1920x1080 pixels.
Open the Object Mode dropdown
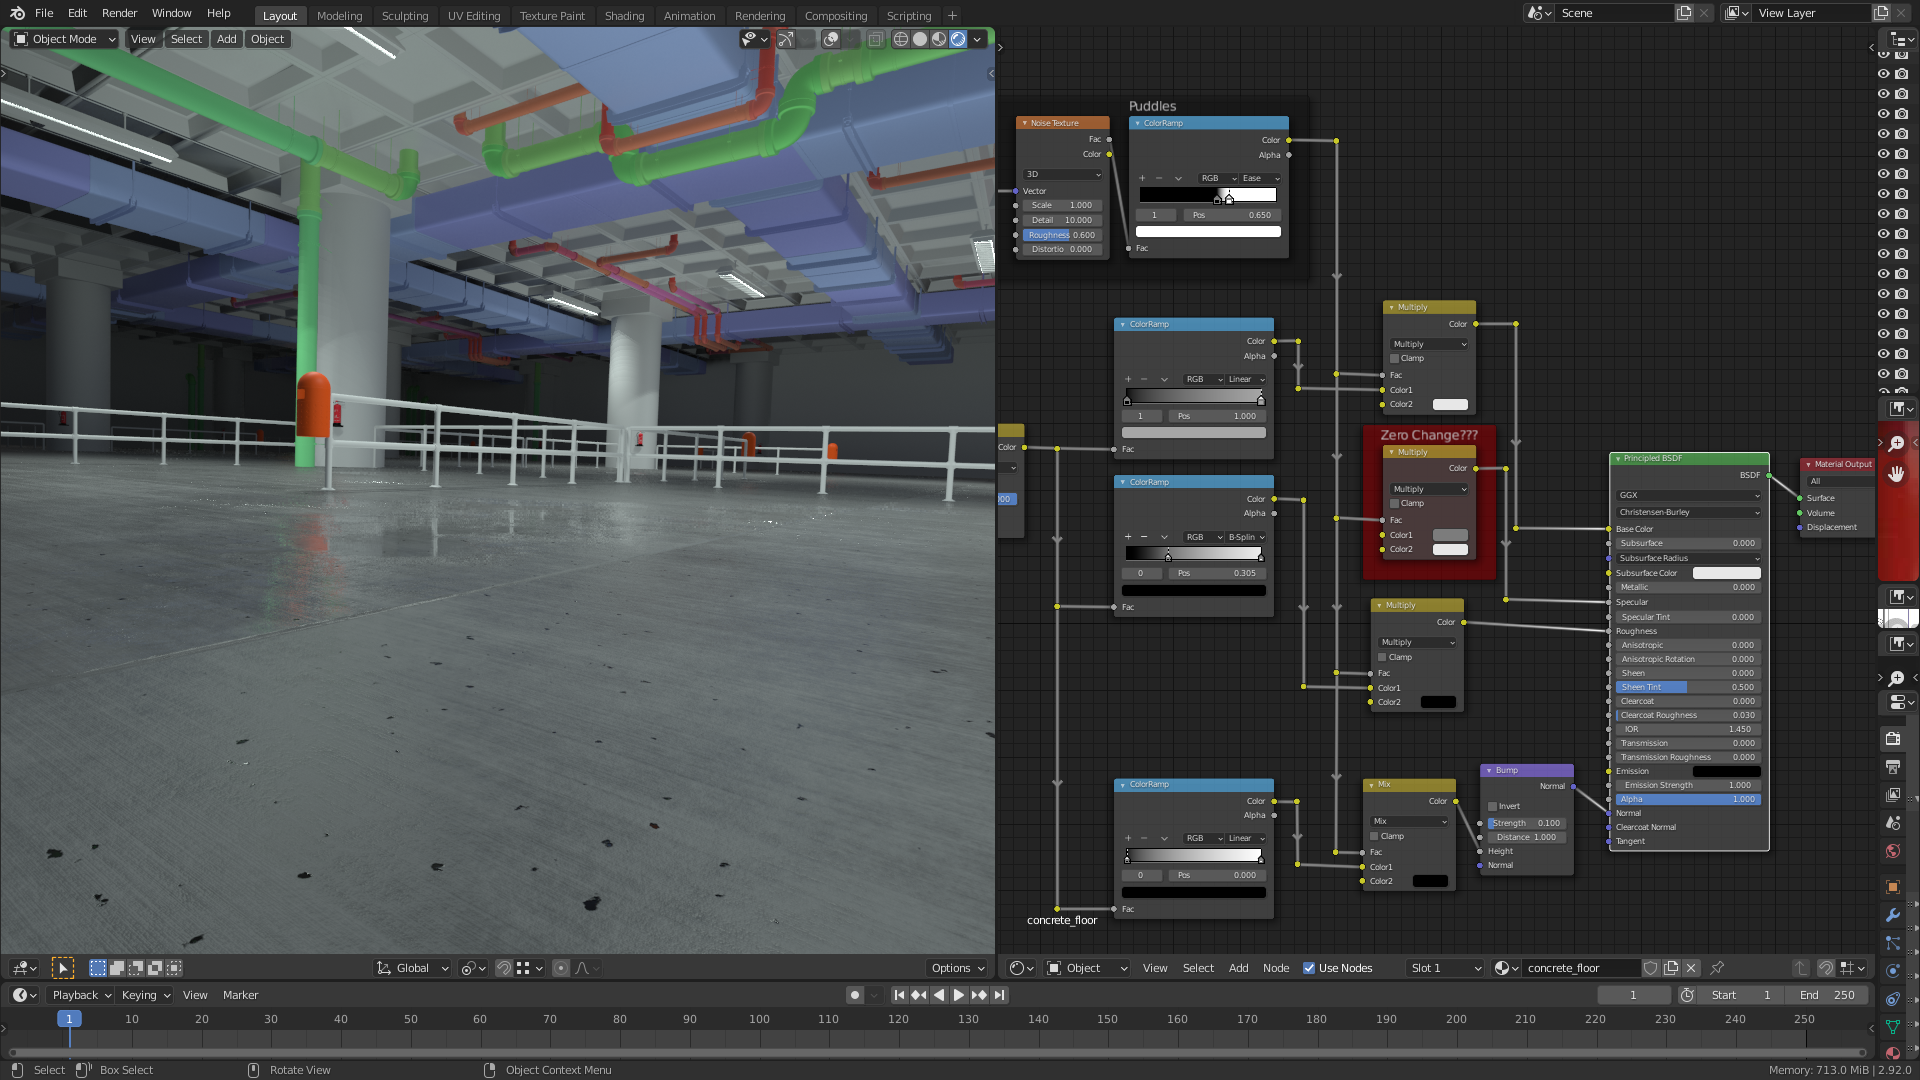[x=65, y=39]
